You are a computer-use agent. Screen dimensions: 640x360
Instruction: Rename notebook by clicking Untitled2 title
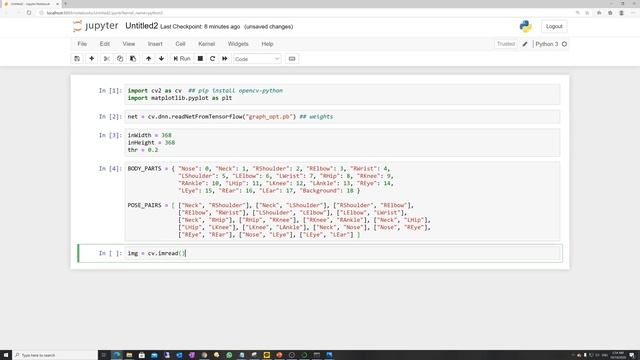coord(141,26)
